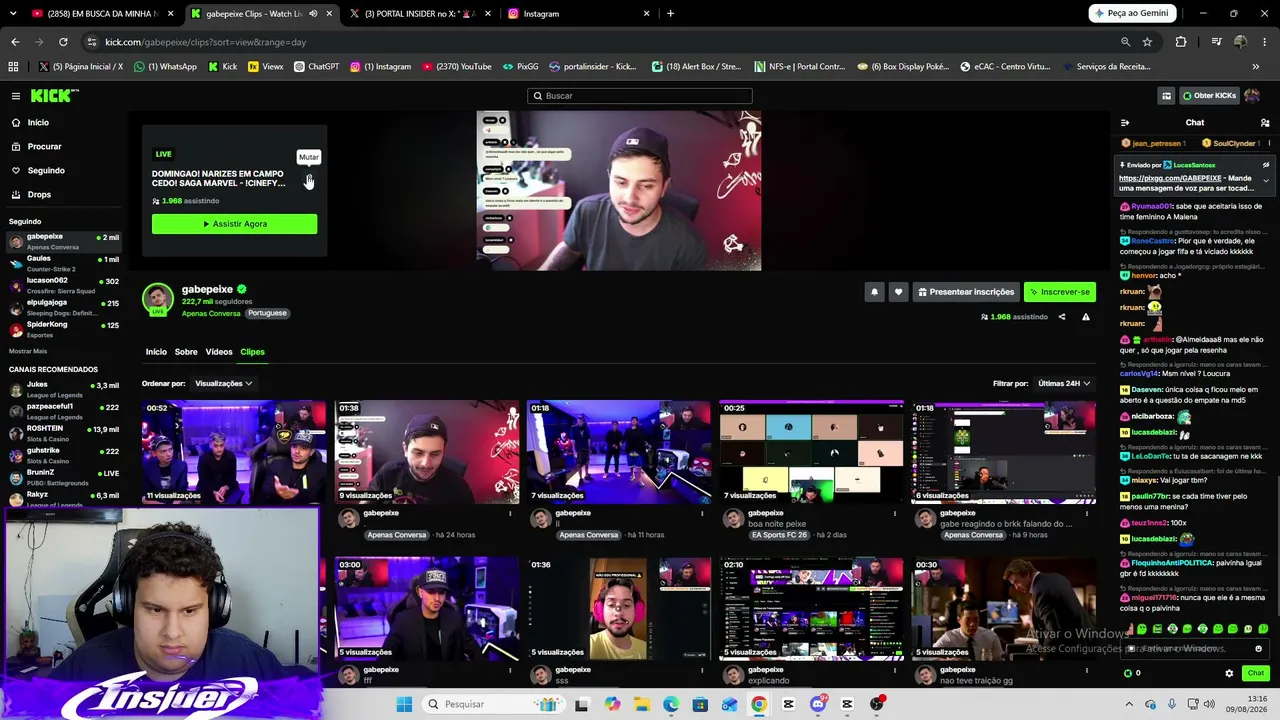Open the Últimas 24H filter dropdown
Image resolution: width=1280 pixels, height=720 pixels.
[x=1064, y=383]
